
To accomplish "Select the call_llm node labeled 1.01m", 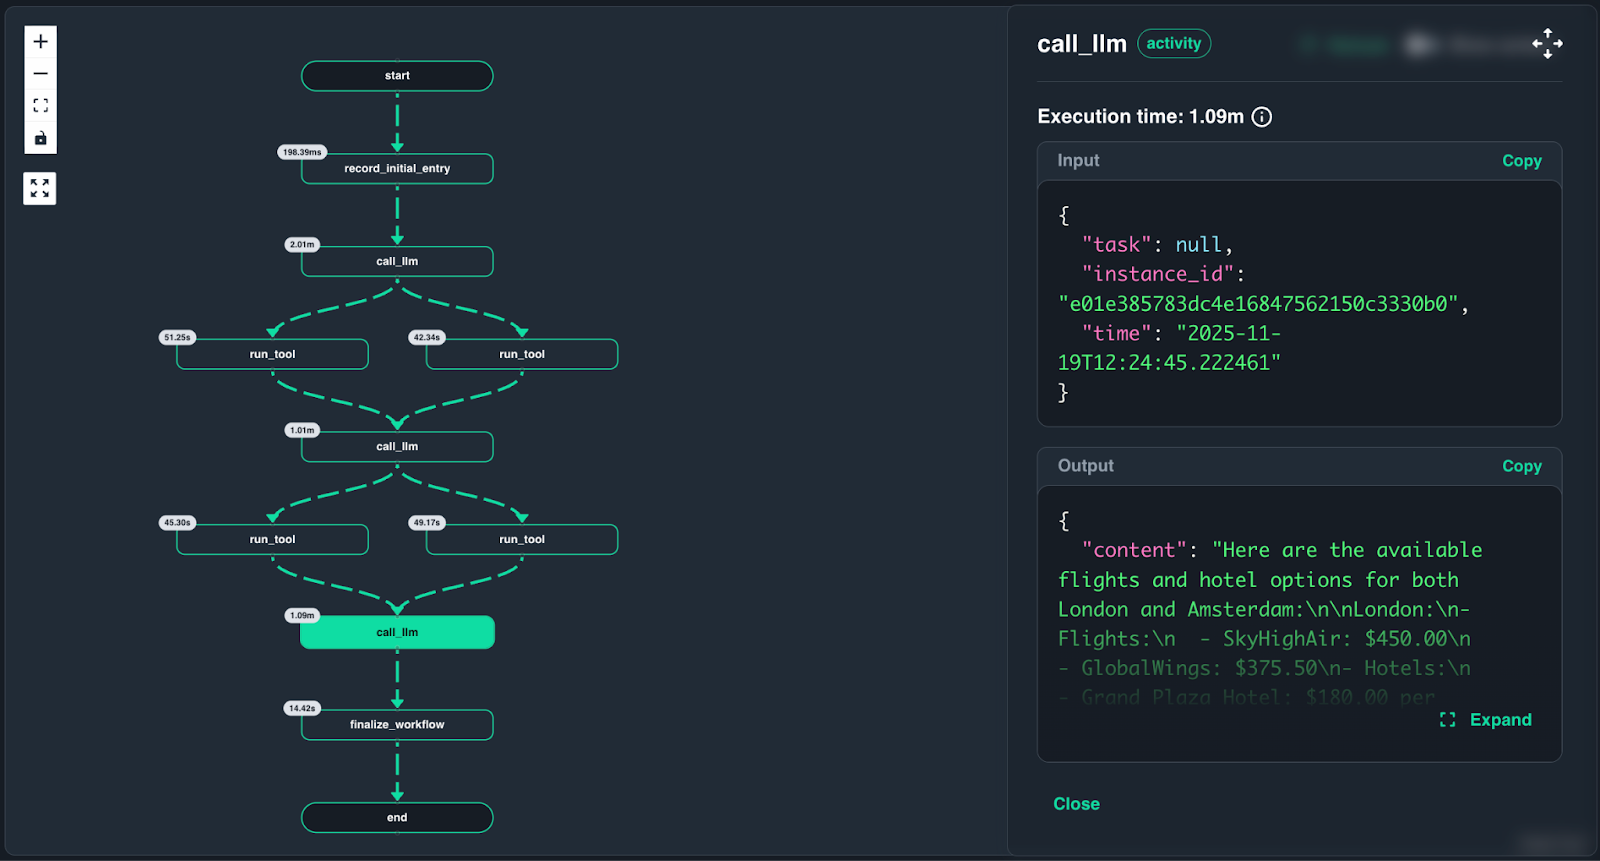I will pos(397,447).
